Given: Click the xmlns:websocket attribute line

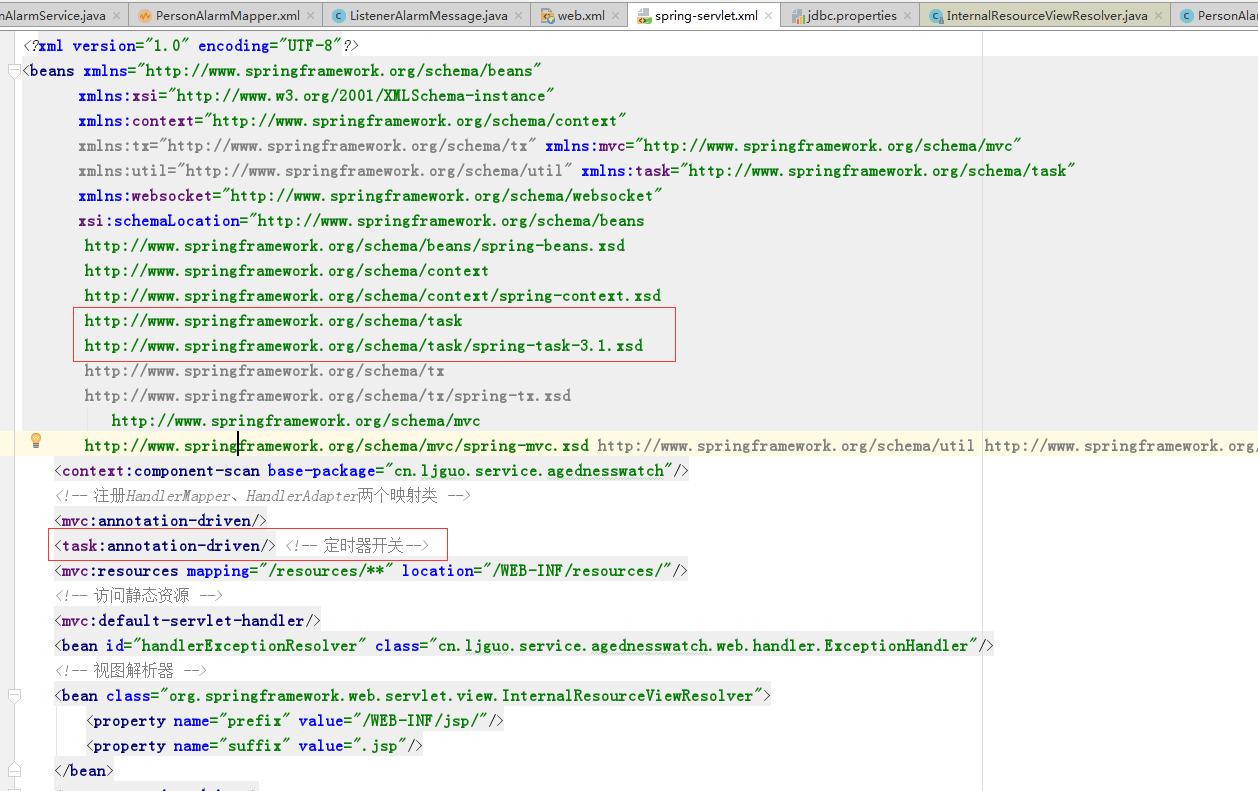Looking at the screenshot, I should pos(371,196).
